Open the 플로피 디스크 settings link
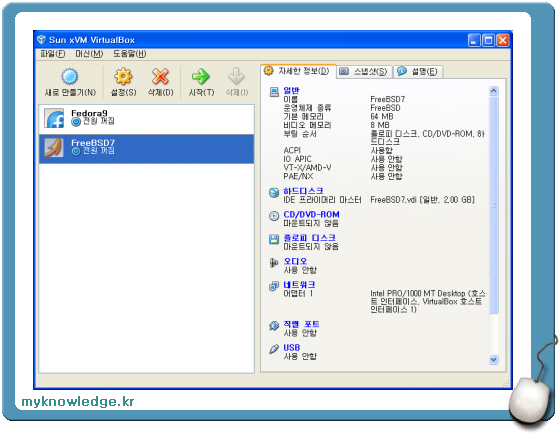 click(310, 238)
